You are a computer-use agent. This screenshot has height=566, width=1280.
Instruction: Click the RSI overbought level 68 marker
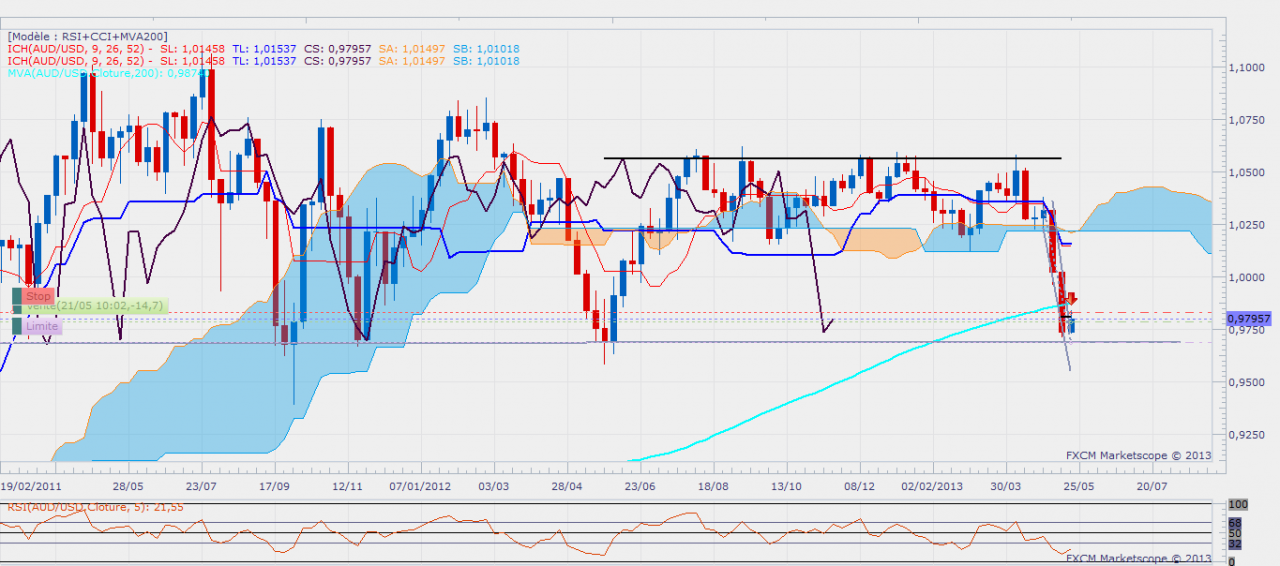tap(1235, 523)
